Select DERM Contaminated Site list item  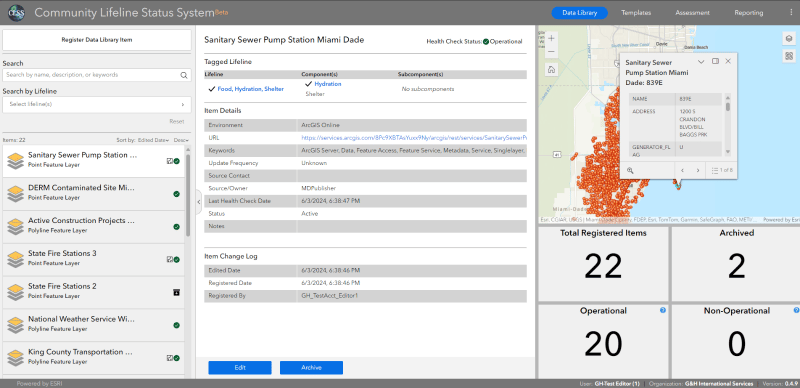93,193
